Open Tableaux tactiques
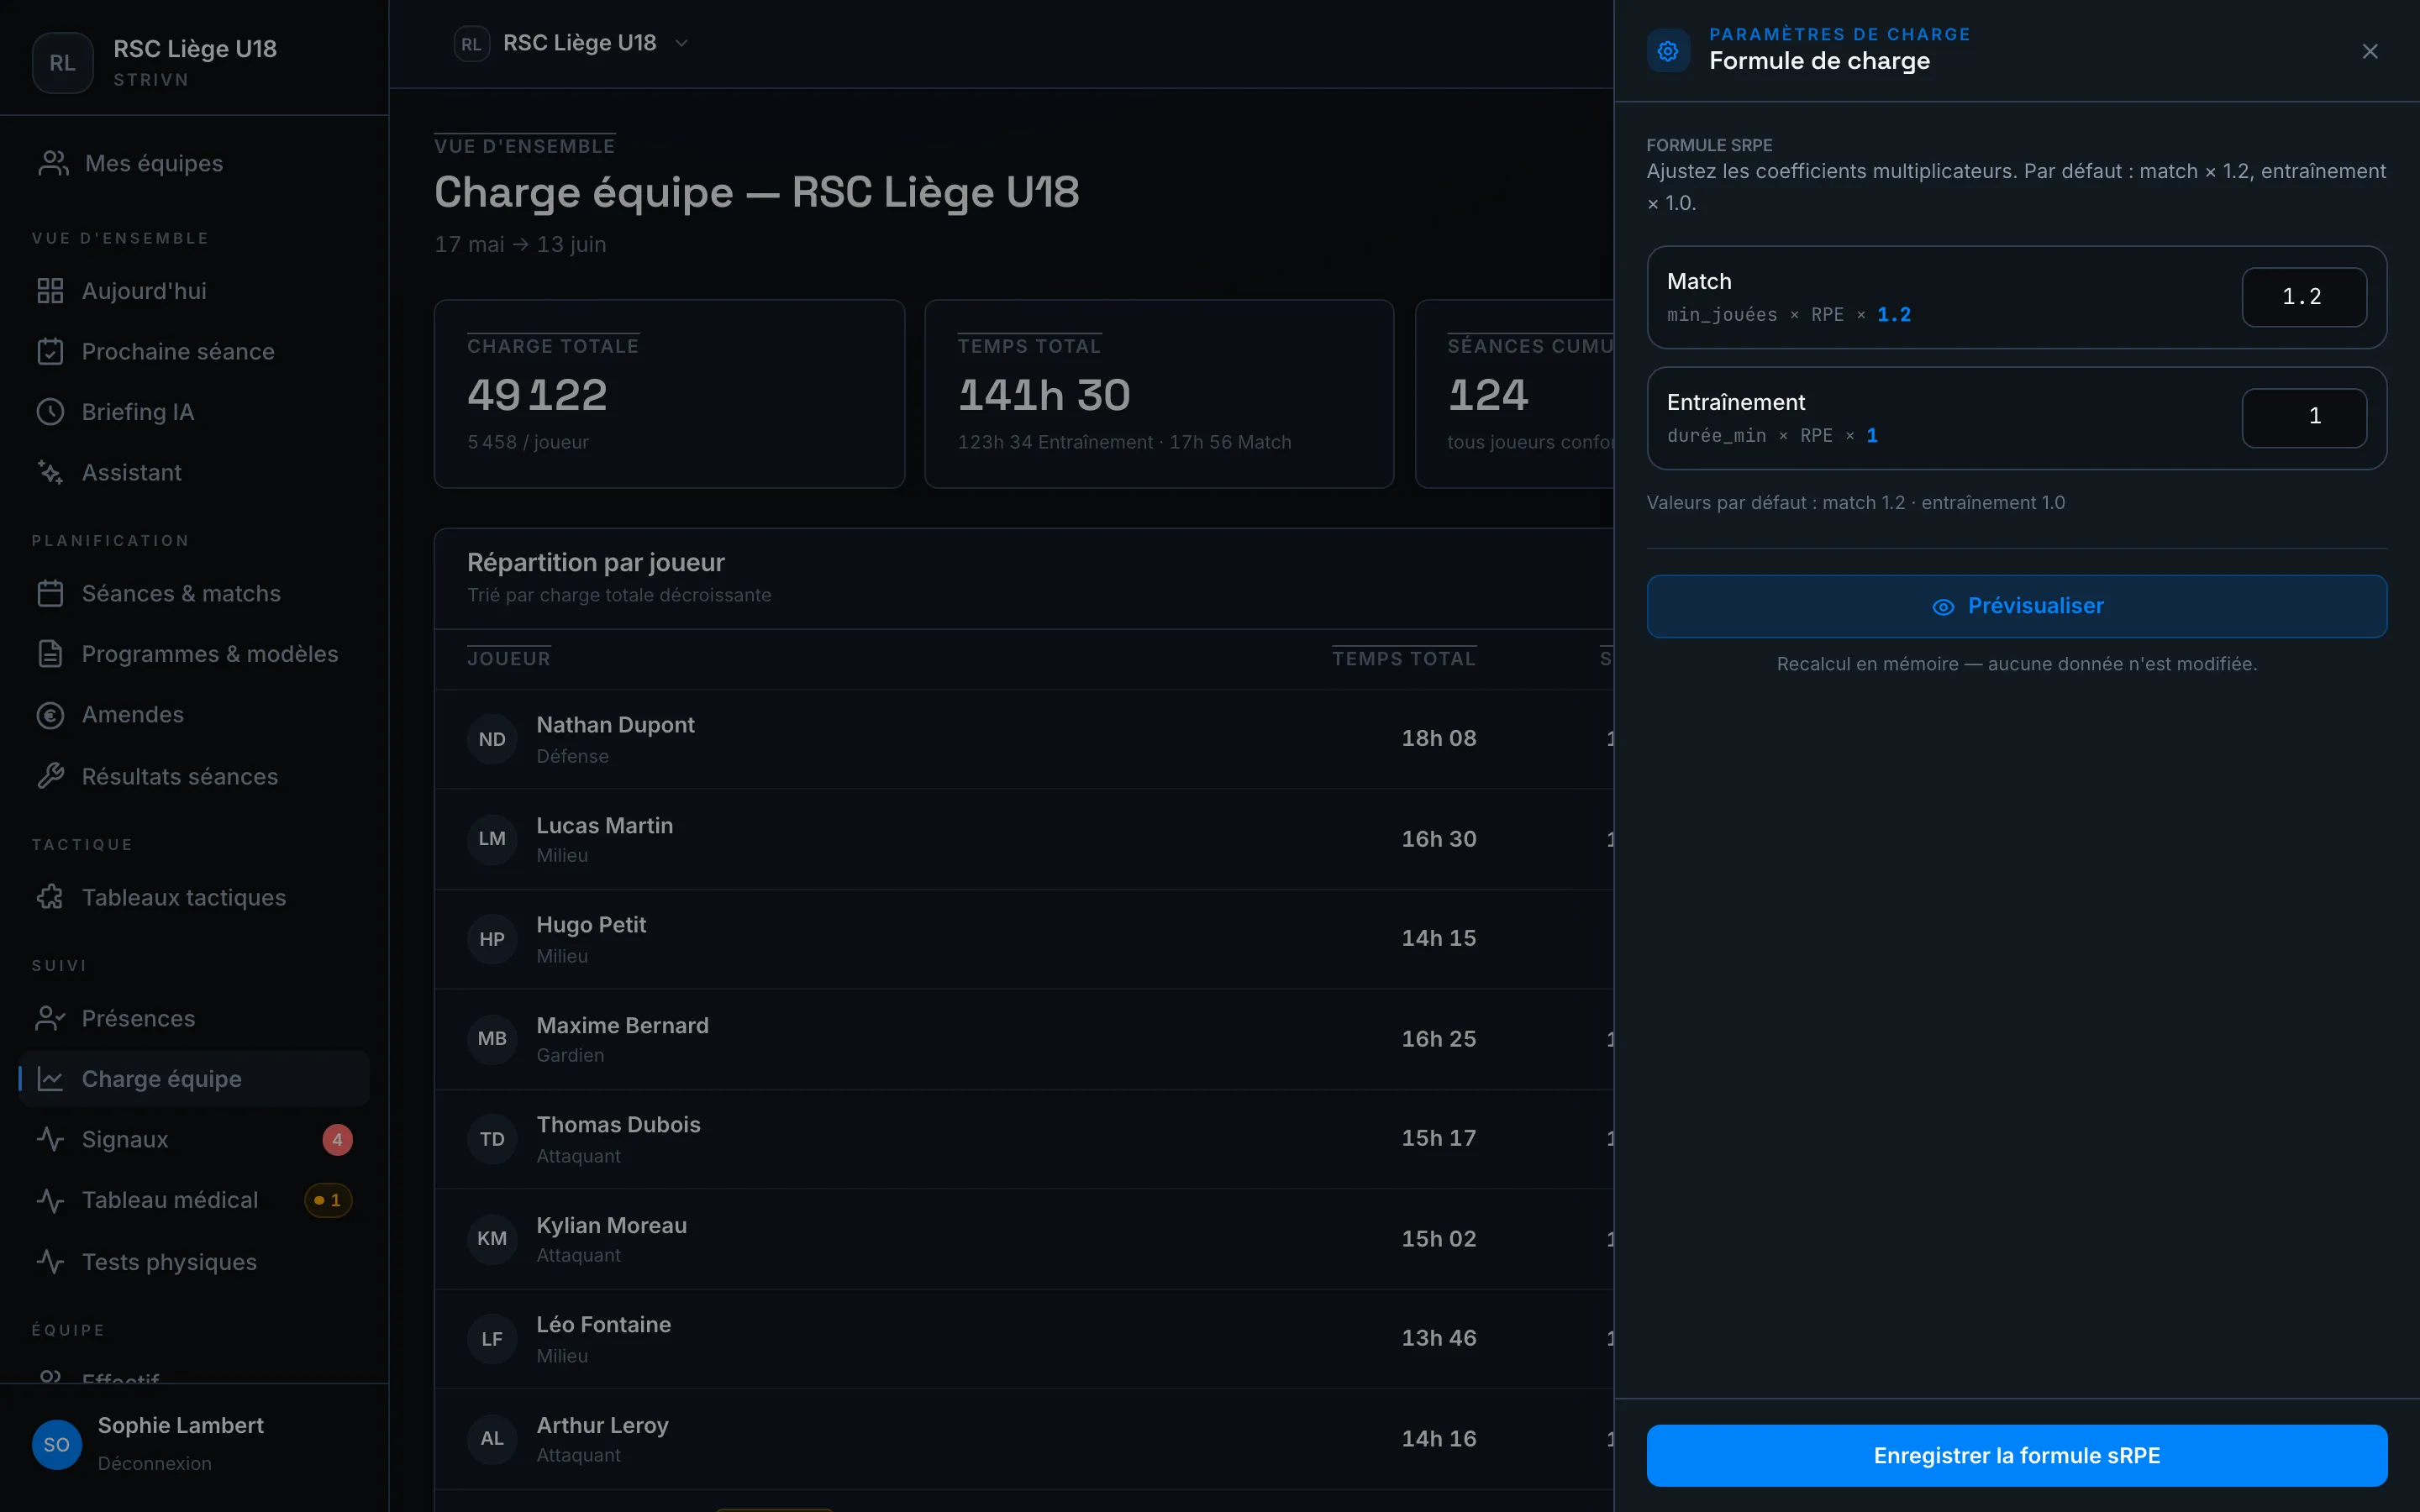The height and width of the screenshot is (1512, 2420). pyautogui.click(x=194, y=897)
